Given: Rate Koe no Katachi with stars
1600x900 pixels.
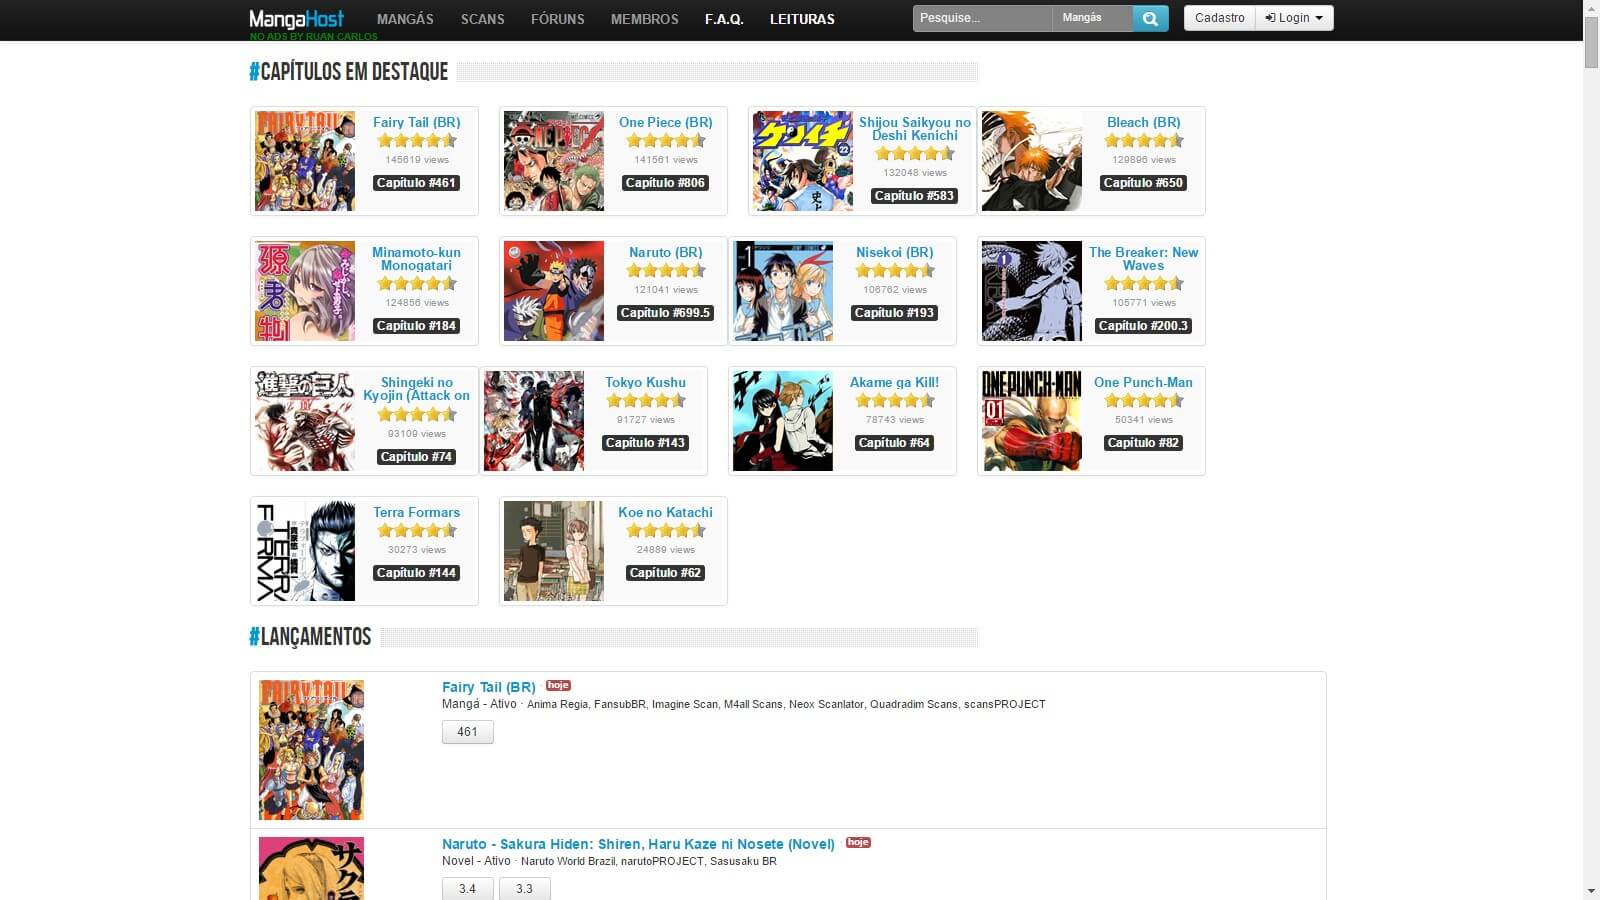Looking at the screenshot, I should click(x=666, y=531).
